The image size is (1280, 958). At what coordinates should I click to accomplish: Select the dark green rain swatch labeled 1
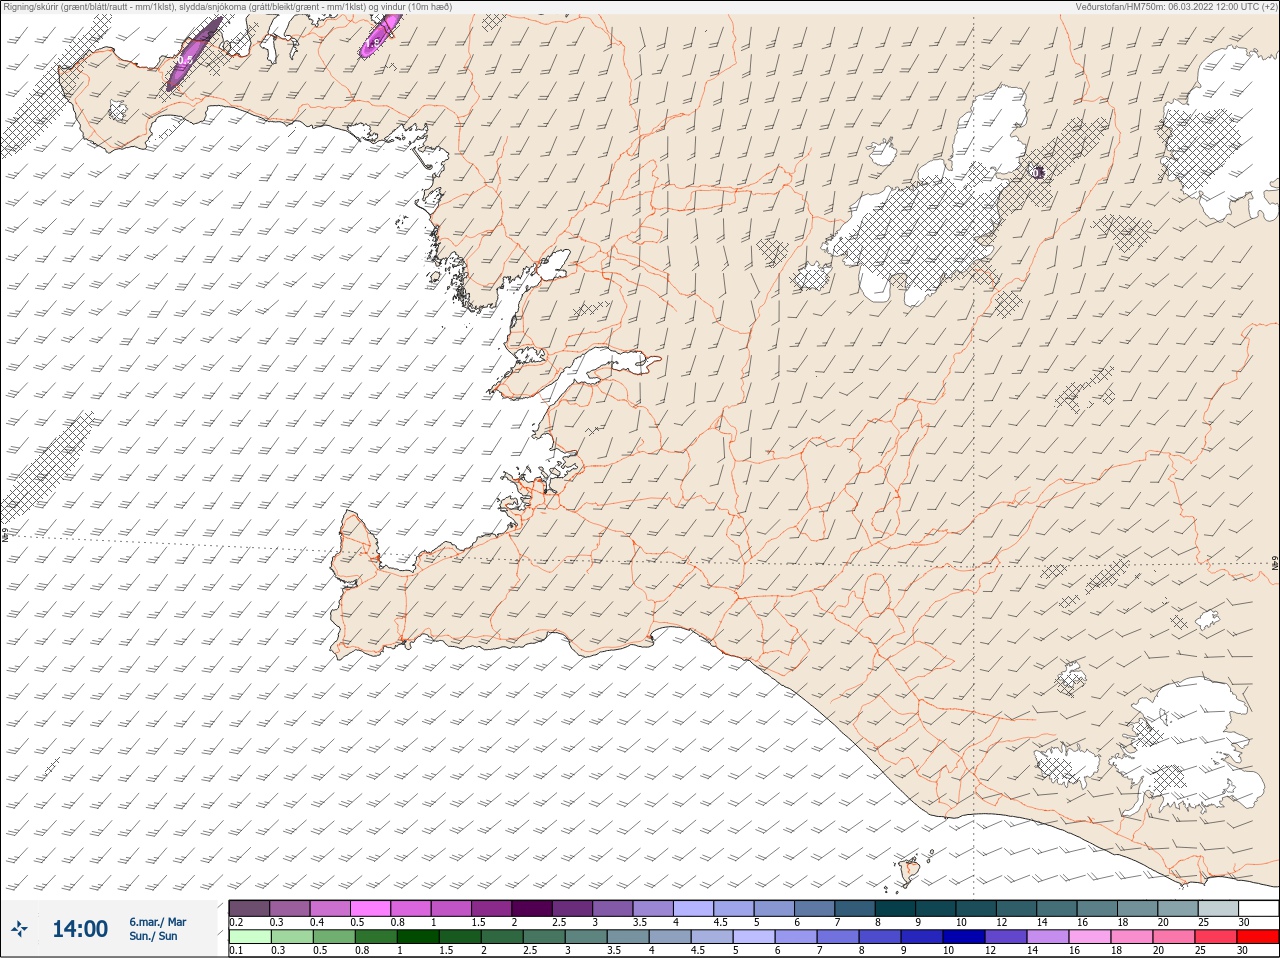(416, 937)
